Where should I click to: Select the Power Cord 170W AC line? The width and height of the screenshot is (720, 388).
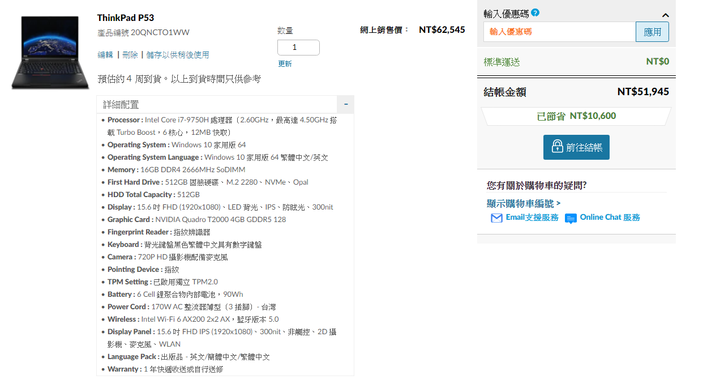[191, 307]
